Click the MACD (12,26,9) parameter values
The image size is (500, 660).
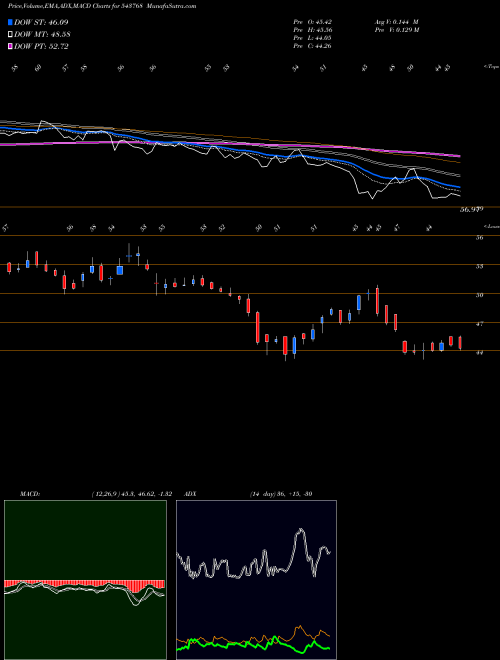pyautogui.click(x=132, y=494)
